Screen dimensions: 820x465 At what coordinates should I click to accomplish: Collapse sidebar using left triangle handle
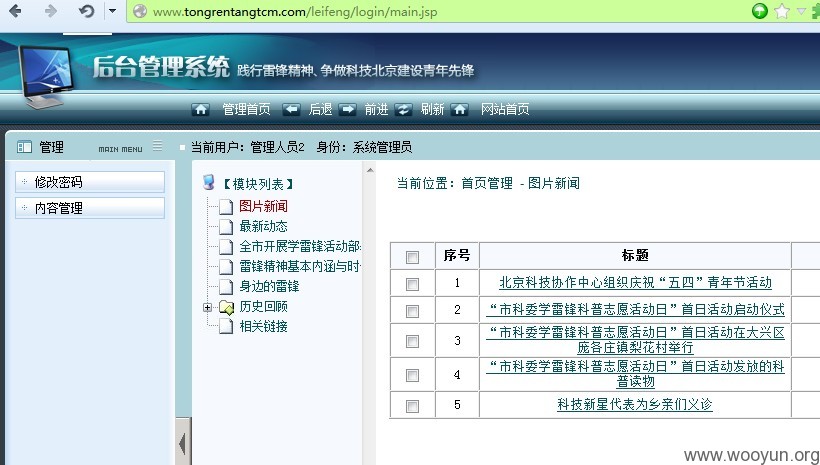point(183,445)
